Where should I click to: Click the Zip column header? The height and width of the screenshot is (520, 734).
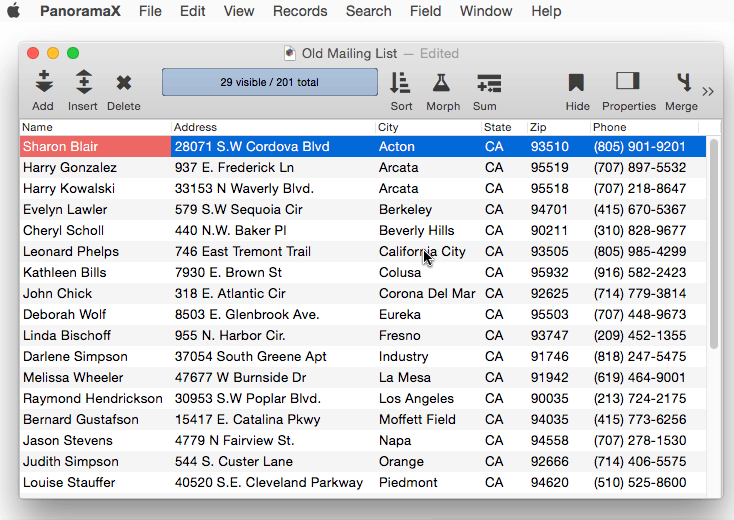coord(558,127)
